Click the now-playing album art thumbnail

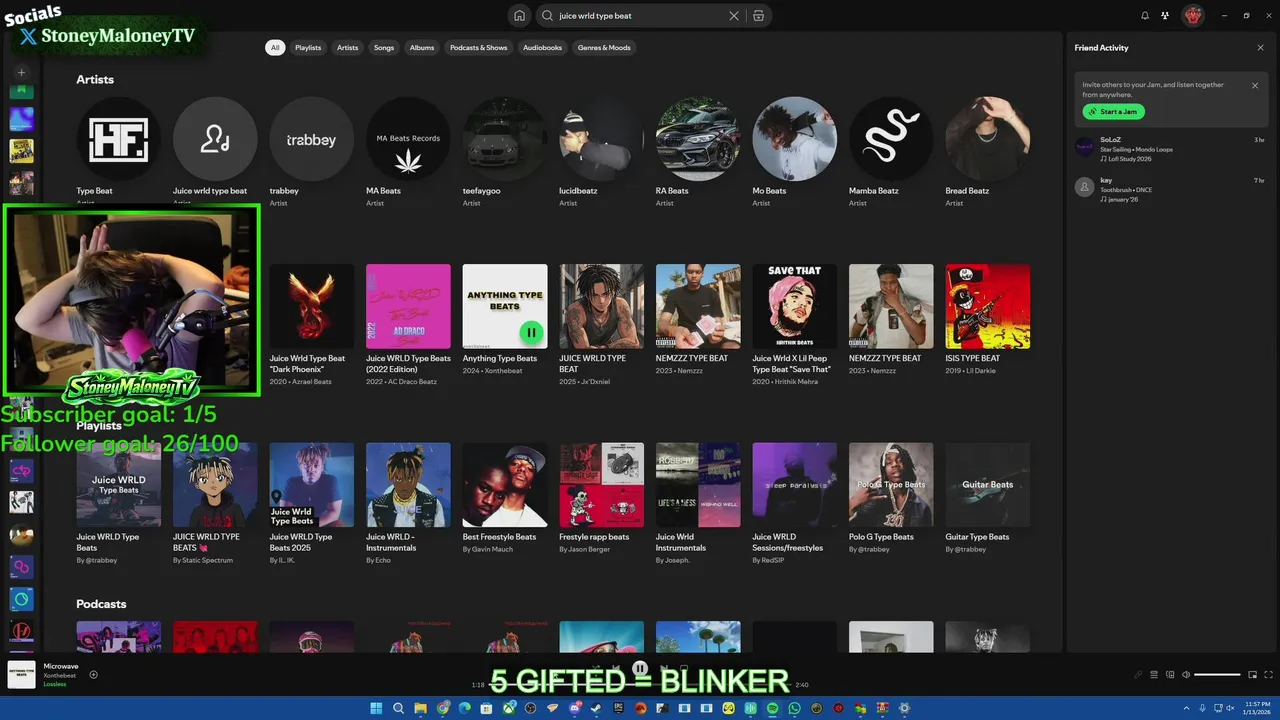(x=21, y=675)
